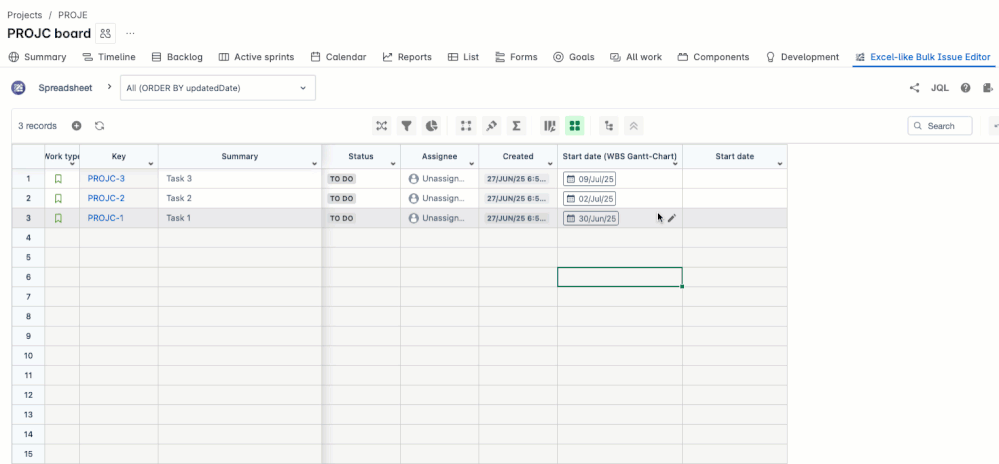Screen dimensions: 999x464
Task: Click the share icon
Action: point(914,88)
